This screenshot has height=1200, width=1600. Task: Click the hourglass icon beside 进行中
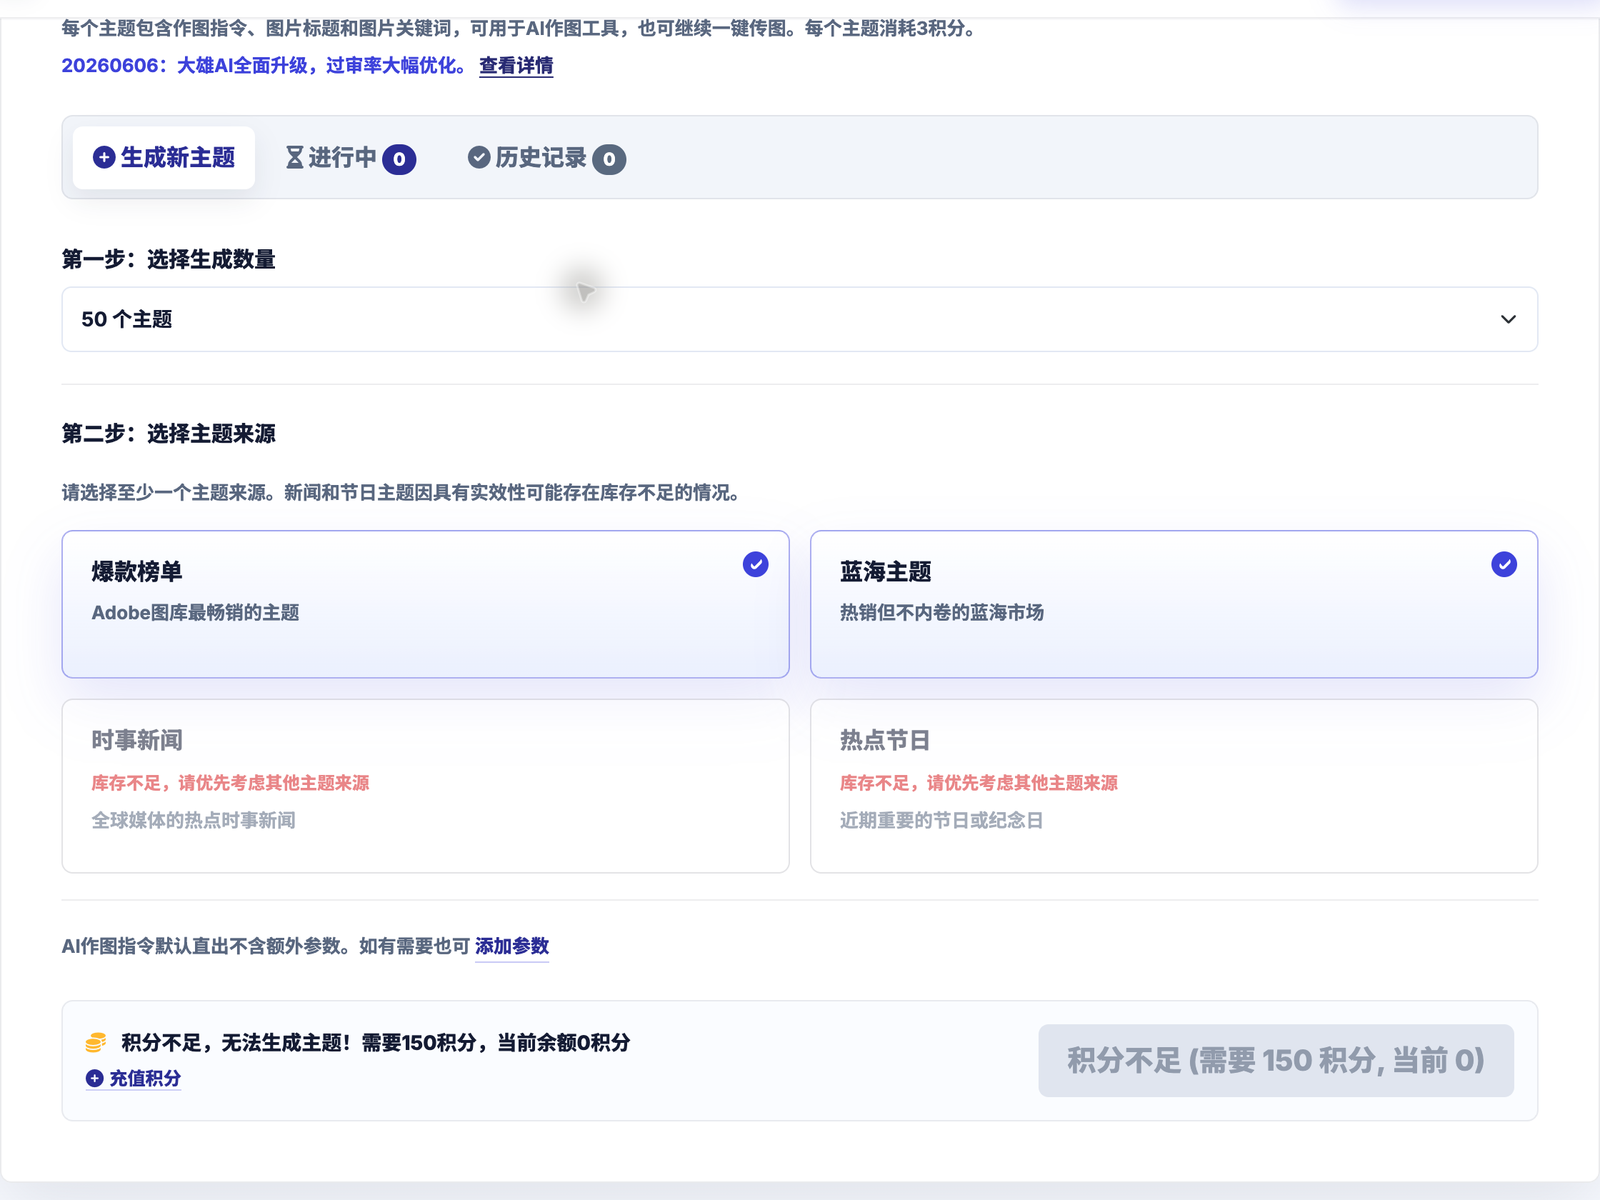click(295, 157)
